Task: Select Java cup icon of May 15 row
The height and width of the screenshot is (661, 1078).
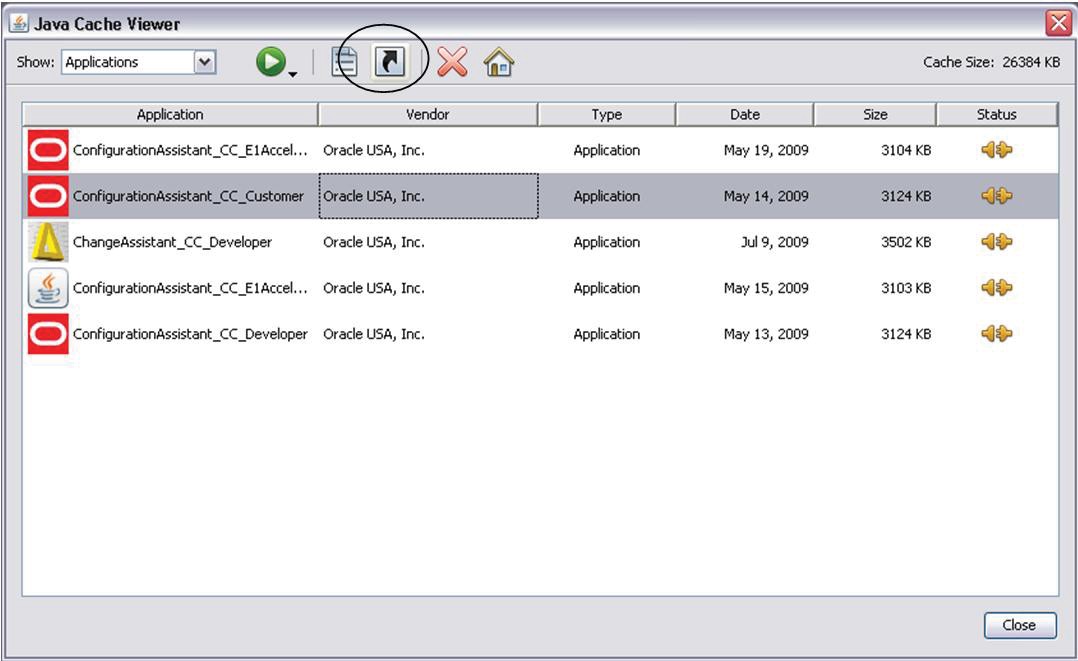Action: 48,288
